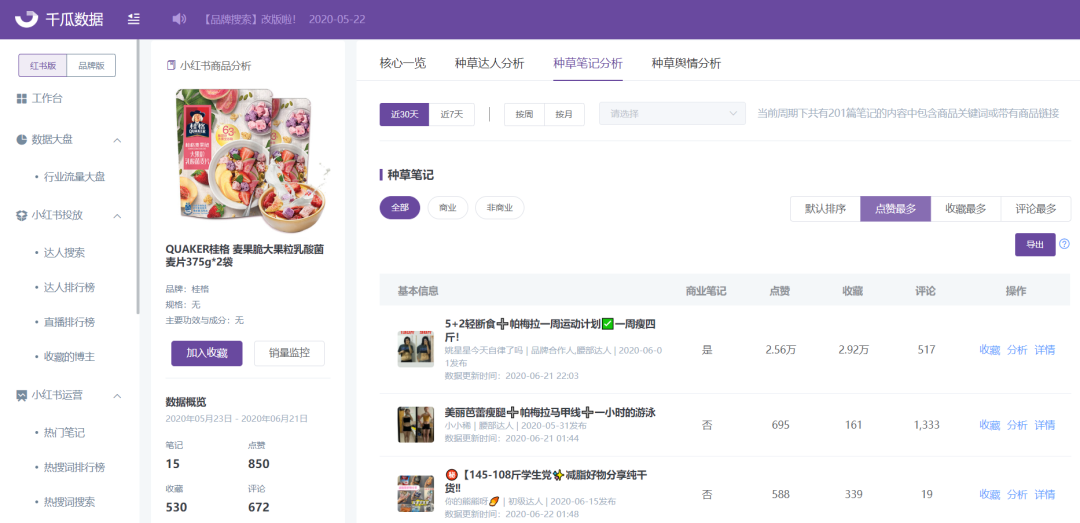Image resolution: width=1080 pixels, height=523 pixels.
Task: Click 收藏 link for 5+2轻断食 note
Action: 990,350
